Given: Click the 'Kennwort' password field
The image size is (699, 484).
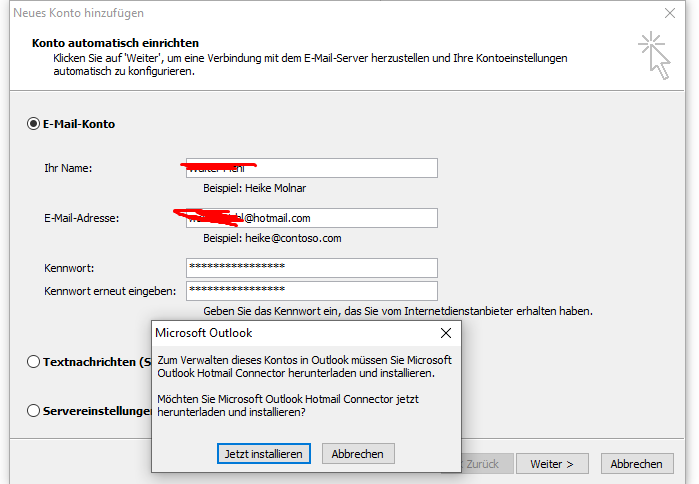Looking at the screenshot, I should point(312,268).
